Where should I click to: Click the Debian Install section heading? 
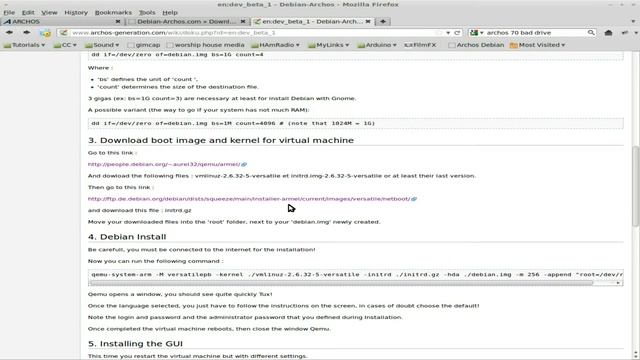pyautogui.click(x=127, y=237)
